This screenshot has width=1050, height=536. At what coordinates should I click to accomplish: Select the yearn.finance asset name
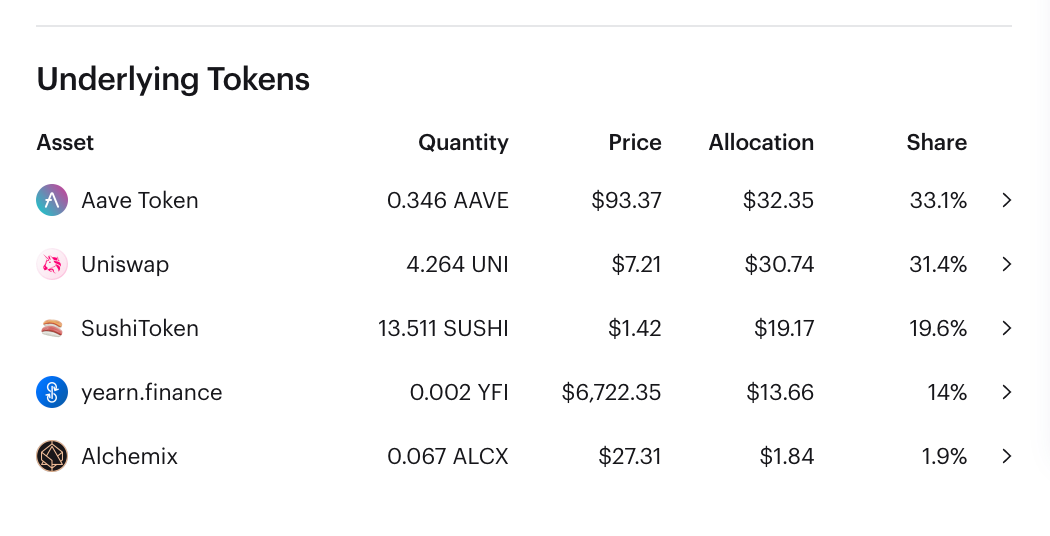coord(152,393)
